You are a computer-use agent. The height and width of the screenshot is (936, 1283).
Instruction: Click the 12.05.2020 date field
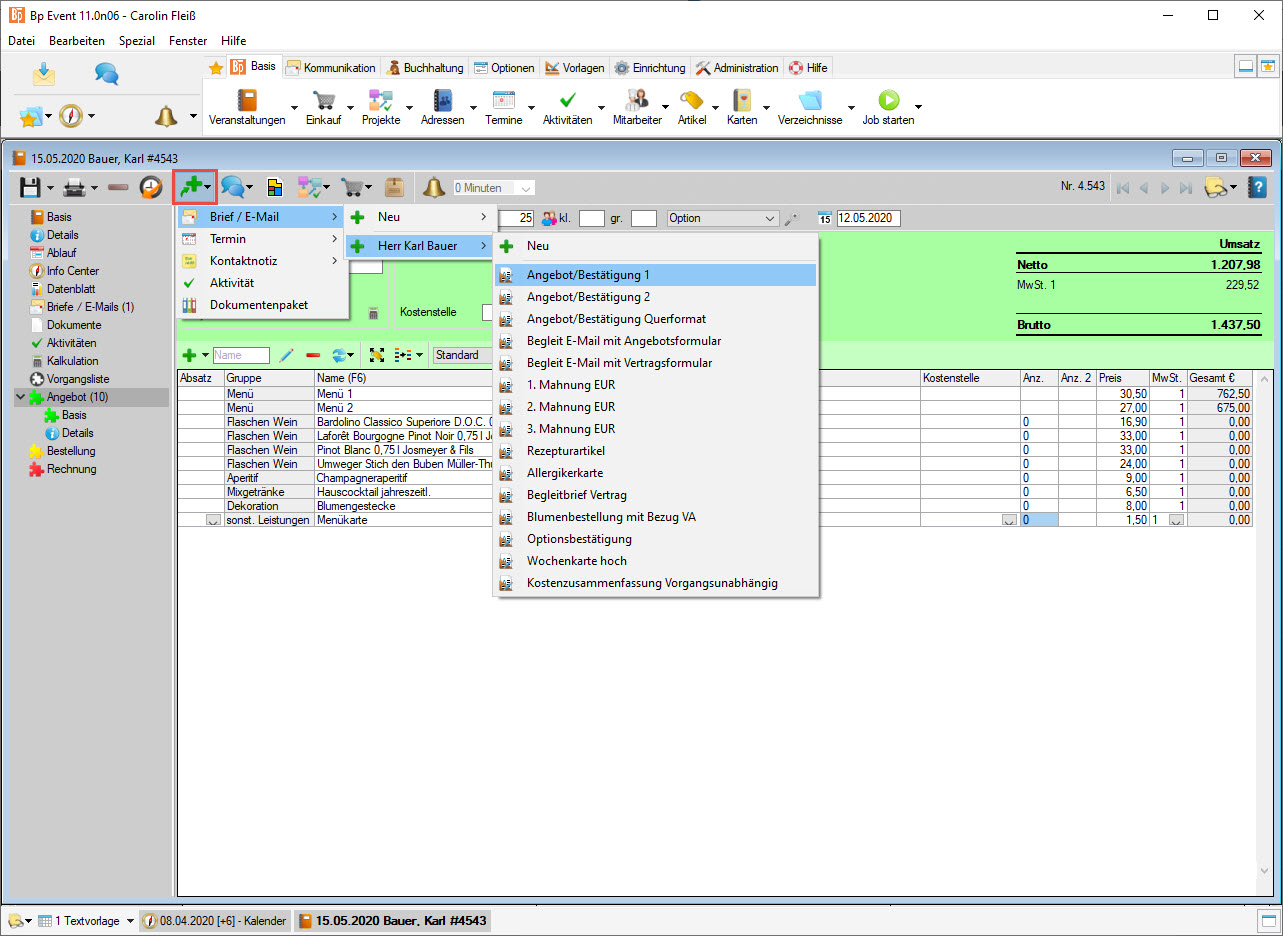[868, 218]
